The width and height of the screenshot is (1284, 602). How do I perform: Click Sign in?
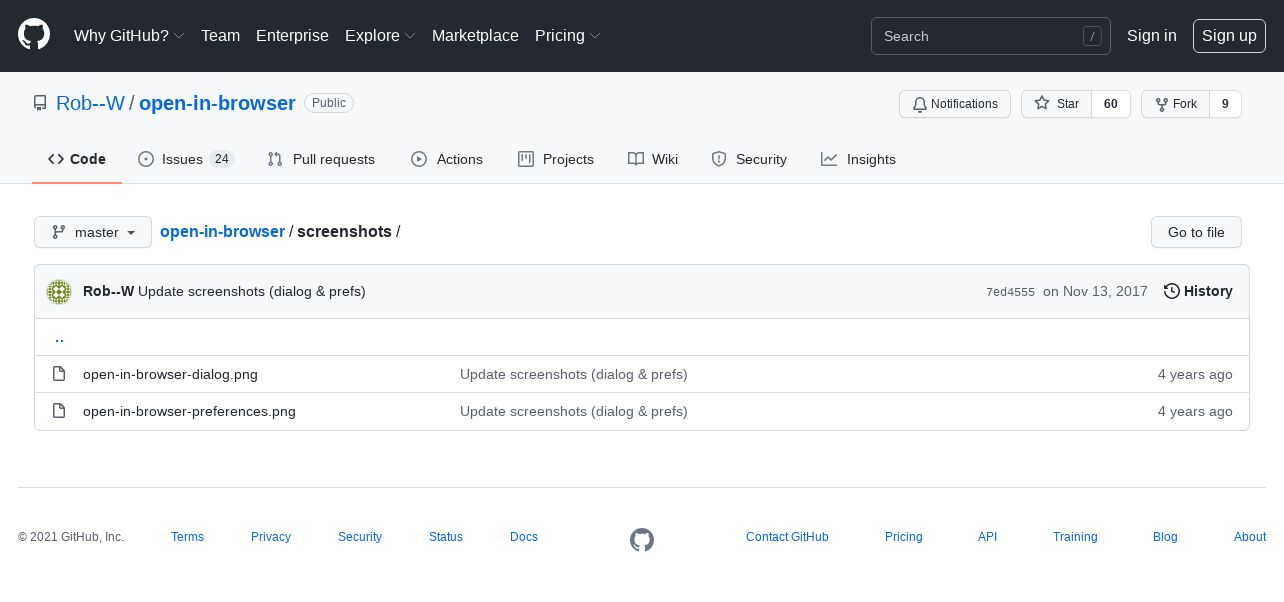[x=1152, y=35]
